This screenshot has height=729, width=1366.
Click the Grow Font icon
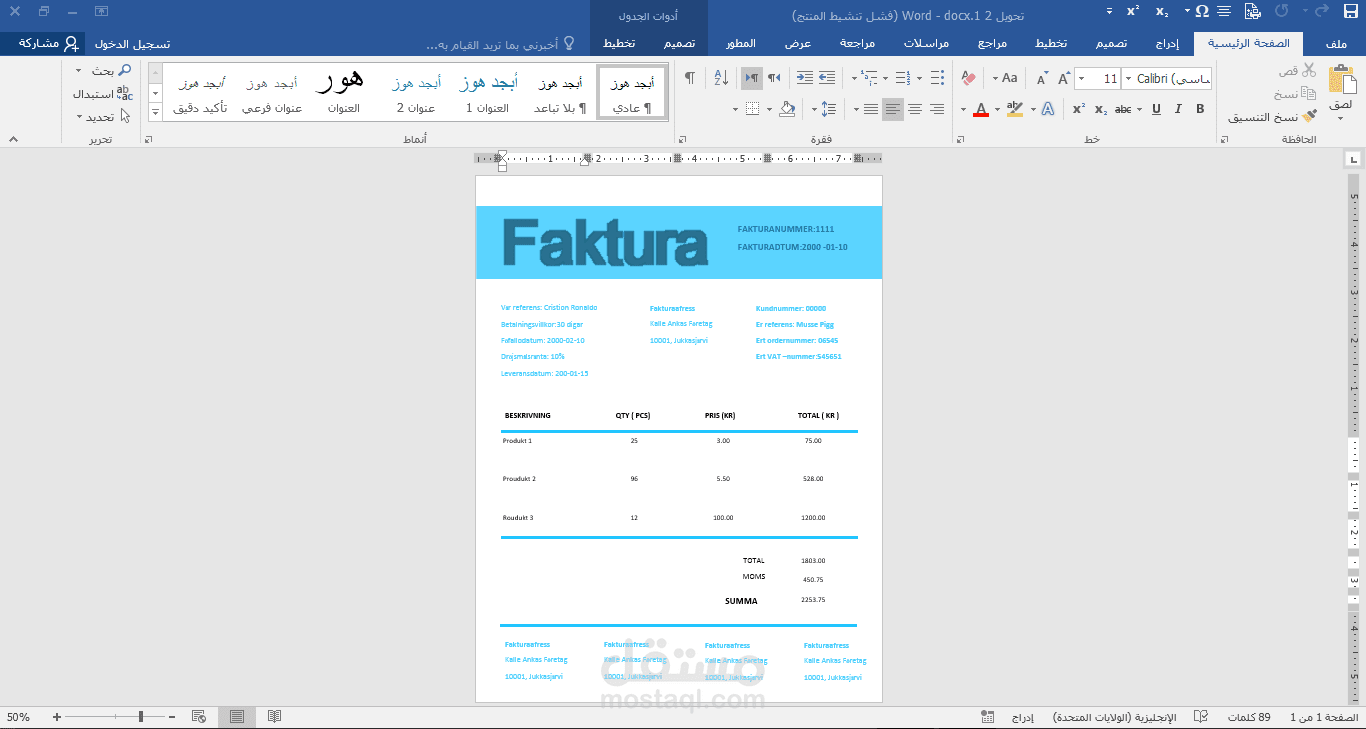(x=1063, y=78)
